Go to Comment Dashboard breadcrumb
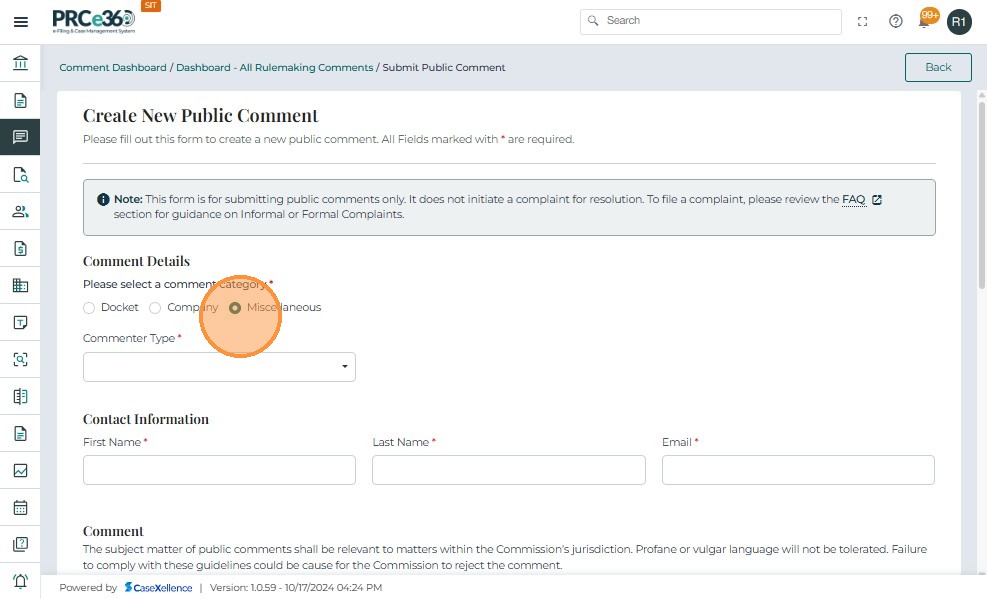 point(113,68)
